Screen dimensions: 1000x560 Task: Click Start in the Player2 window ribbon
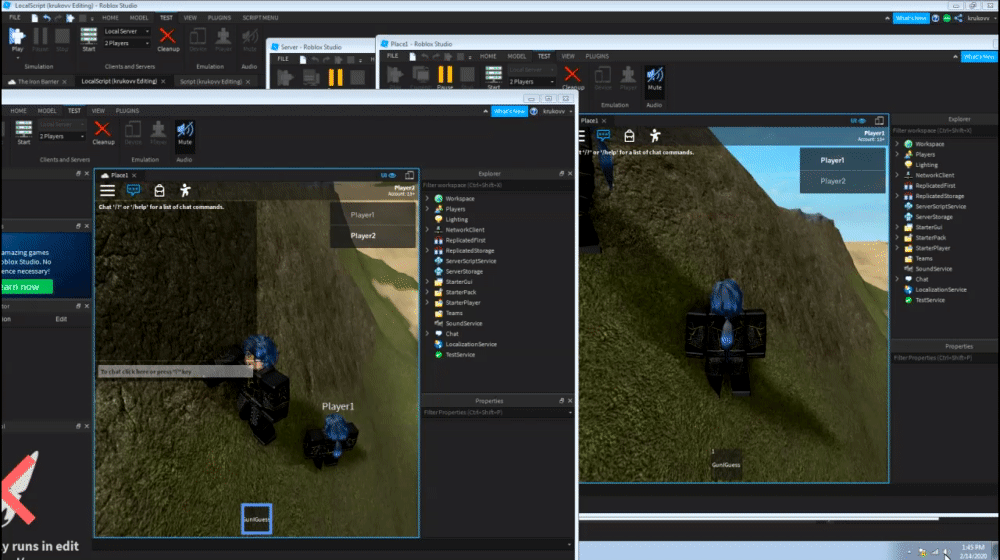coord(24,133)
